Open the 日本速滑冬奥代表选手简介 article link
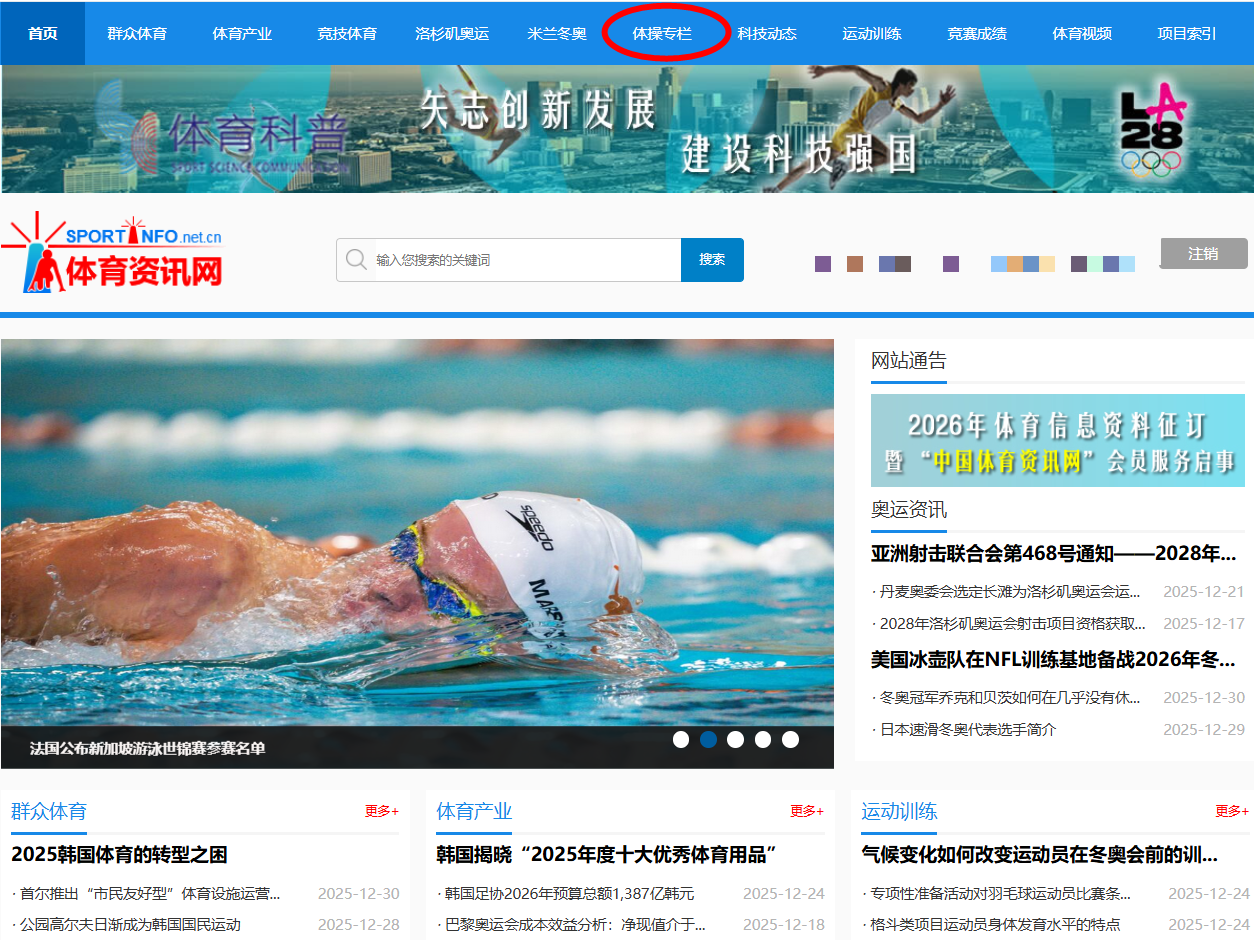This screenshot has width=1254, height=940. click(x=967, y=730)
